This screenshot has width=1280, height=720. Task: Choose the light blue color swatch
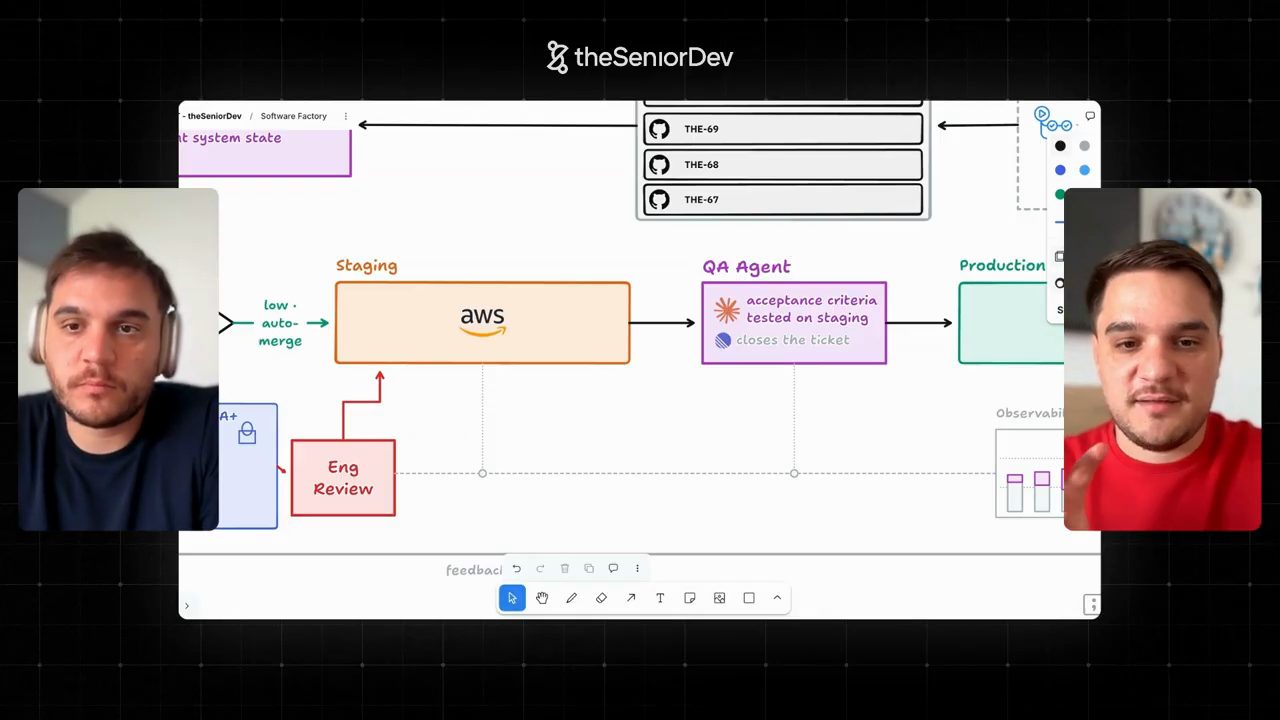click(x=1084, y=170)
